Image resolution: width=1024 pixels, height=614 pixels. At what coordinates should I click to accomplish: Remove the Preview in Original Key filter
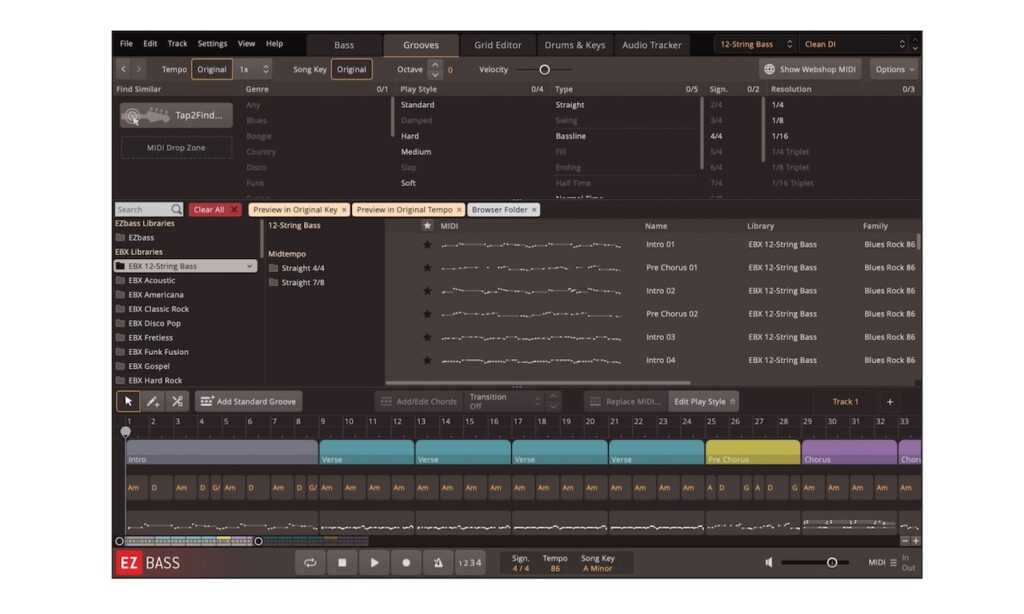[344, 210]
